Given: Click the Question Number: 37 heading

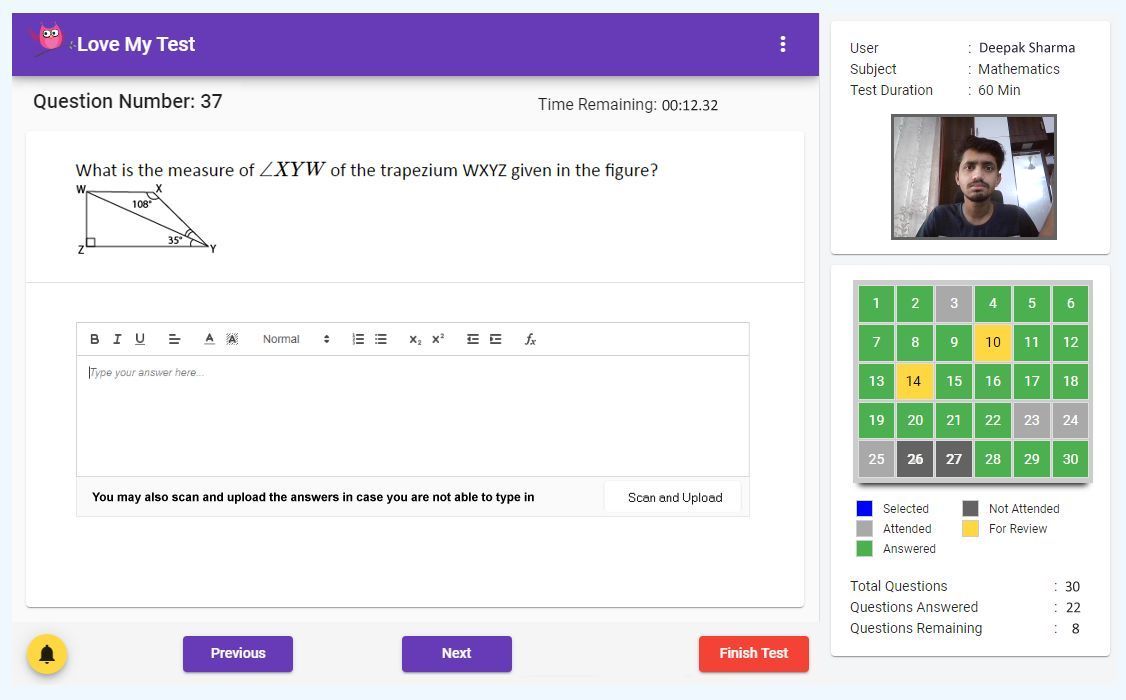Looking at the screenshot, I should coord(128,101).
